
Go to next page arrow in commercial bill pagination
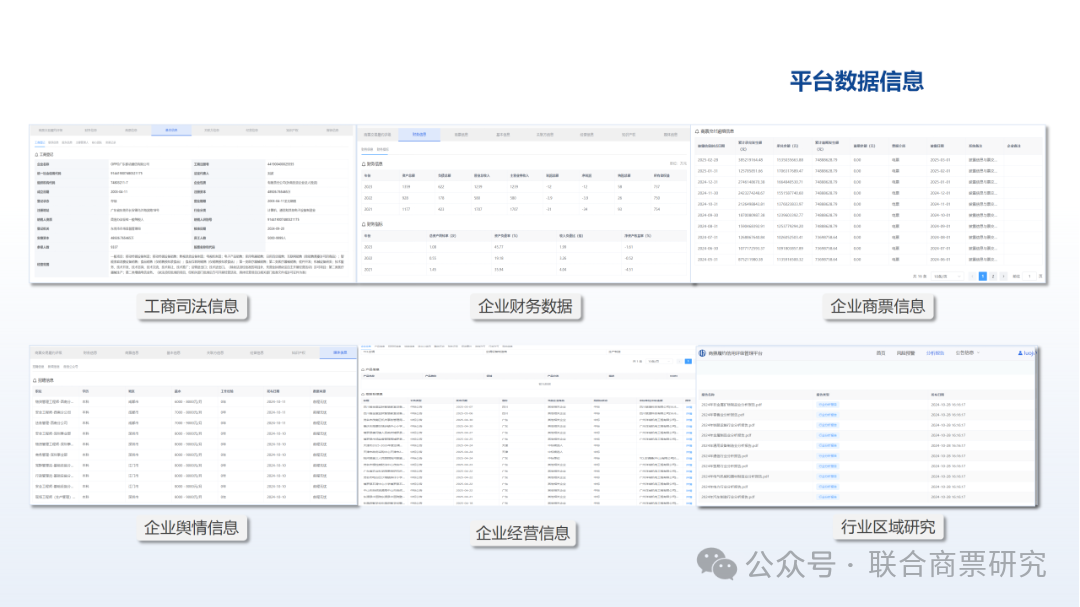1003,275
